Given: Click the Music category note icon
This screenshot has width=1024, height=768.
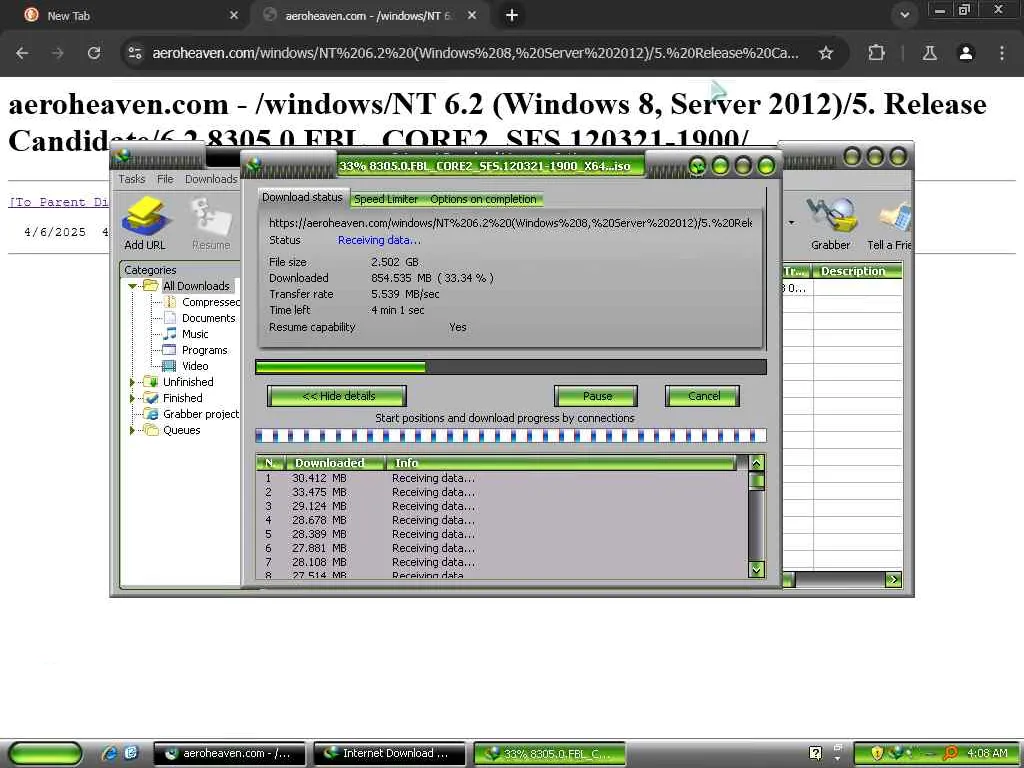Looking at the screenshot, I should (x=170, y=334).
